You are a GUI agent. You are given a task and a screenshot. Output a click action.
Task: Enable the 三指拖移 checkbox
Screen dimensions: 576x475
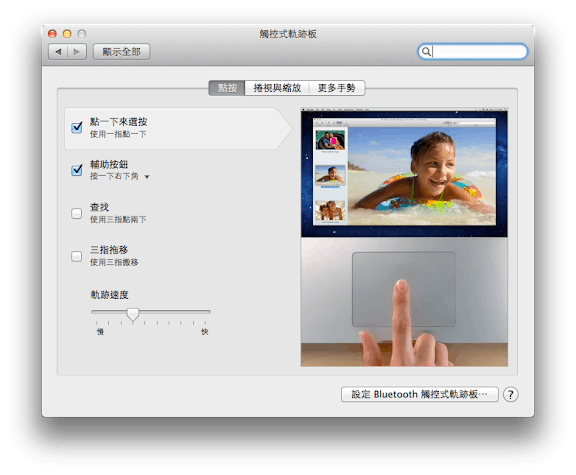click(x=76, y=256)
